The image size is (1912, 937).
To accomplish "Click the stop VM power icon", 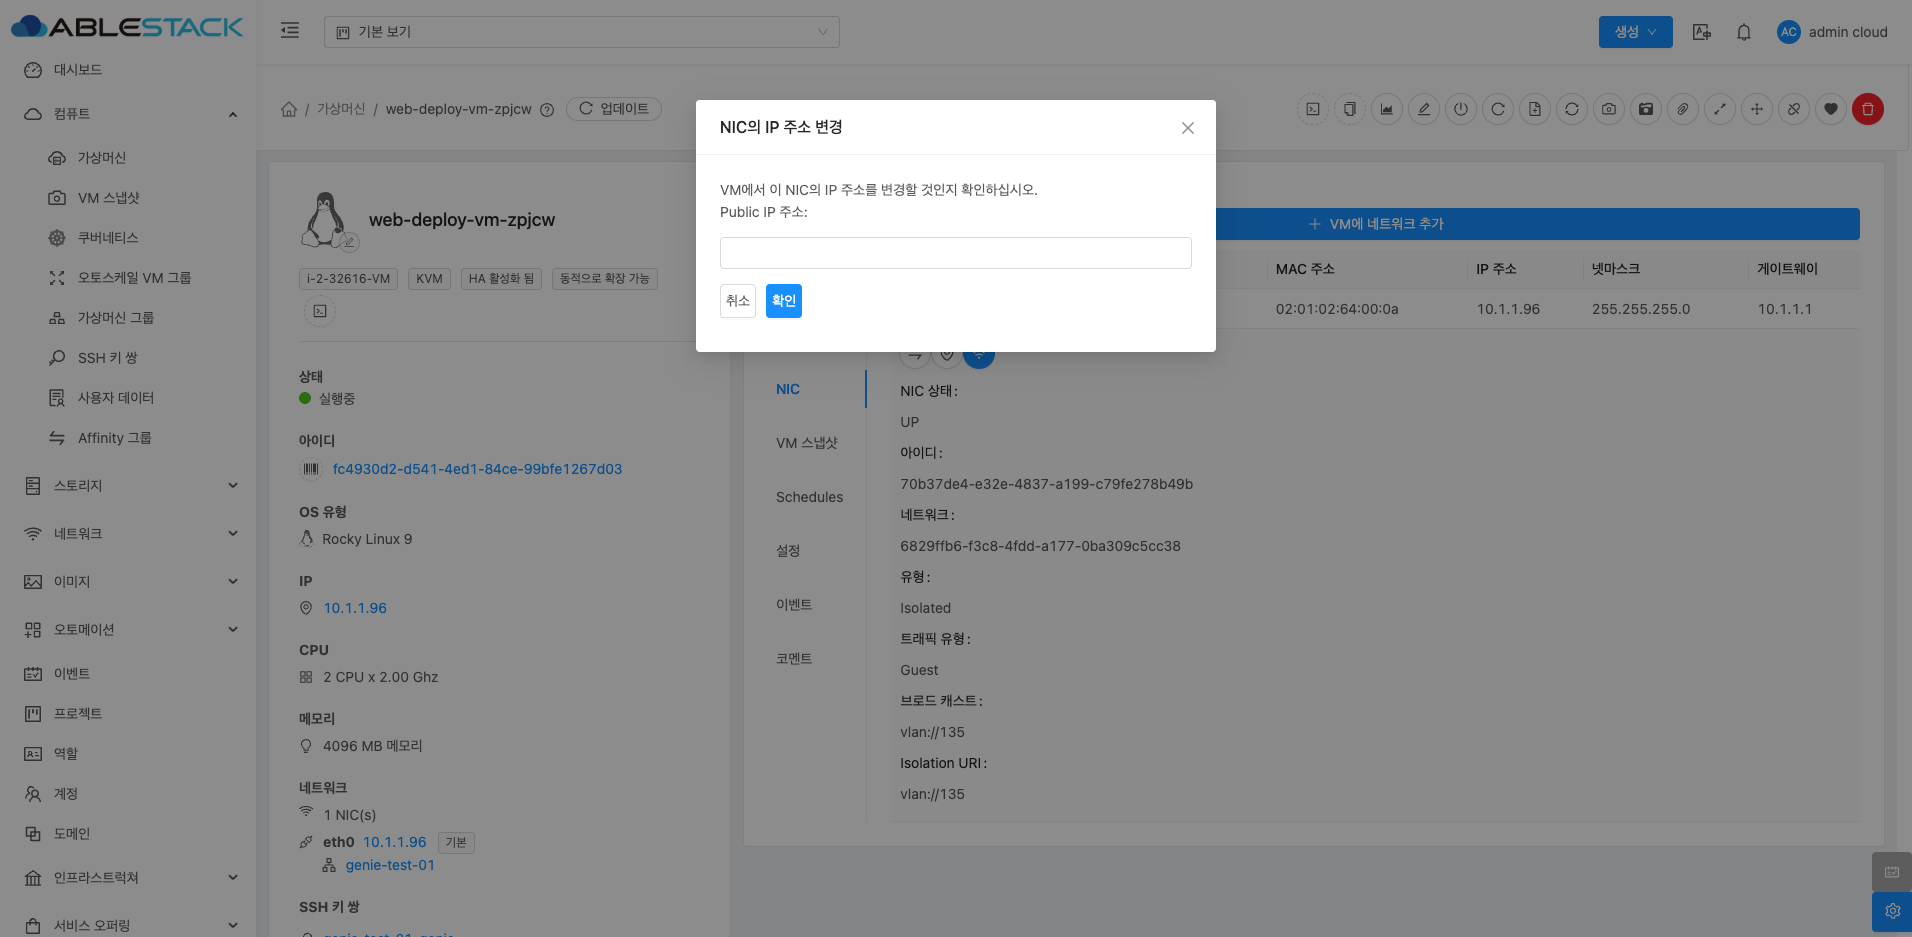I will tap(1461, 109).
